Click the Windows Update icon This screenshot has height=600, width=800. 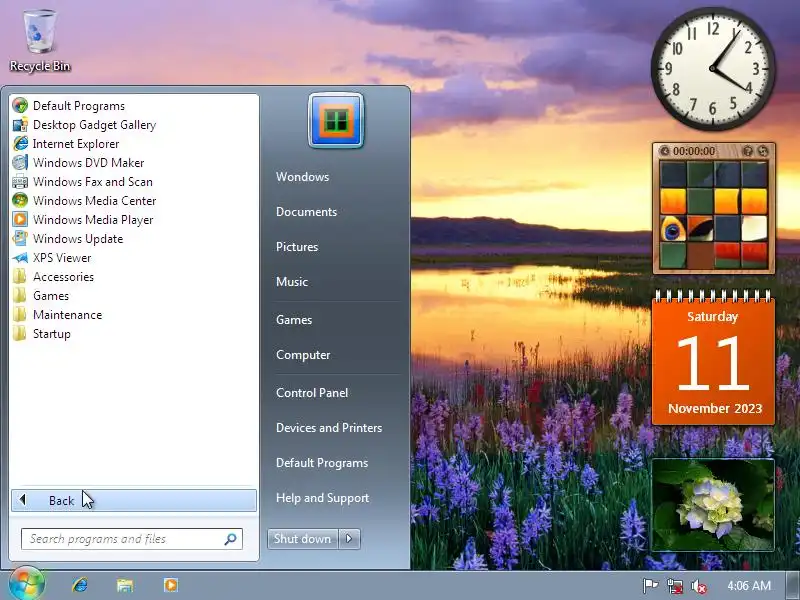coord(20,239)
